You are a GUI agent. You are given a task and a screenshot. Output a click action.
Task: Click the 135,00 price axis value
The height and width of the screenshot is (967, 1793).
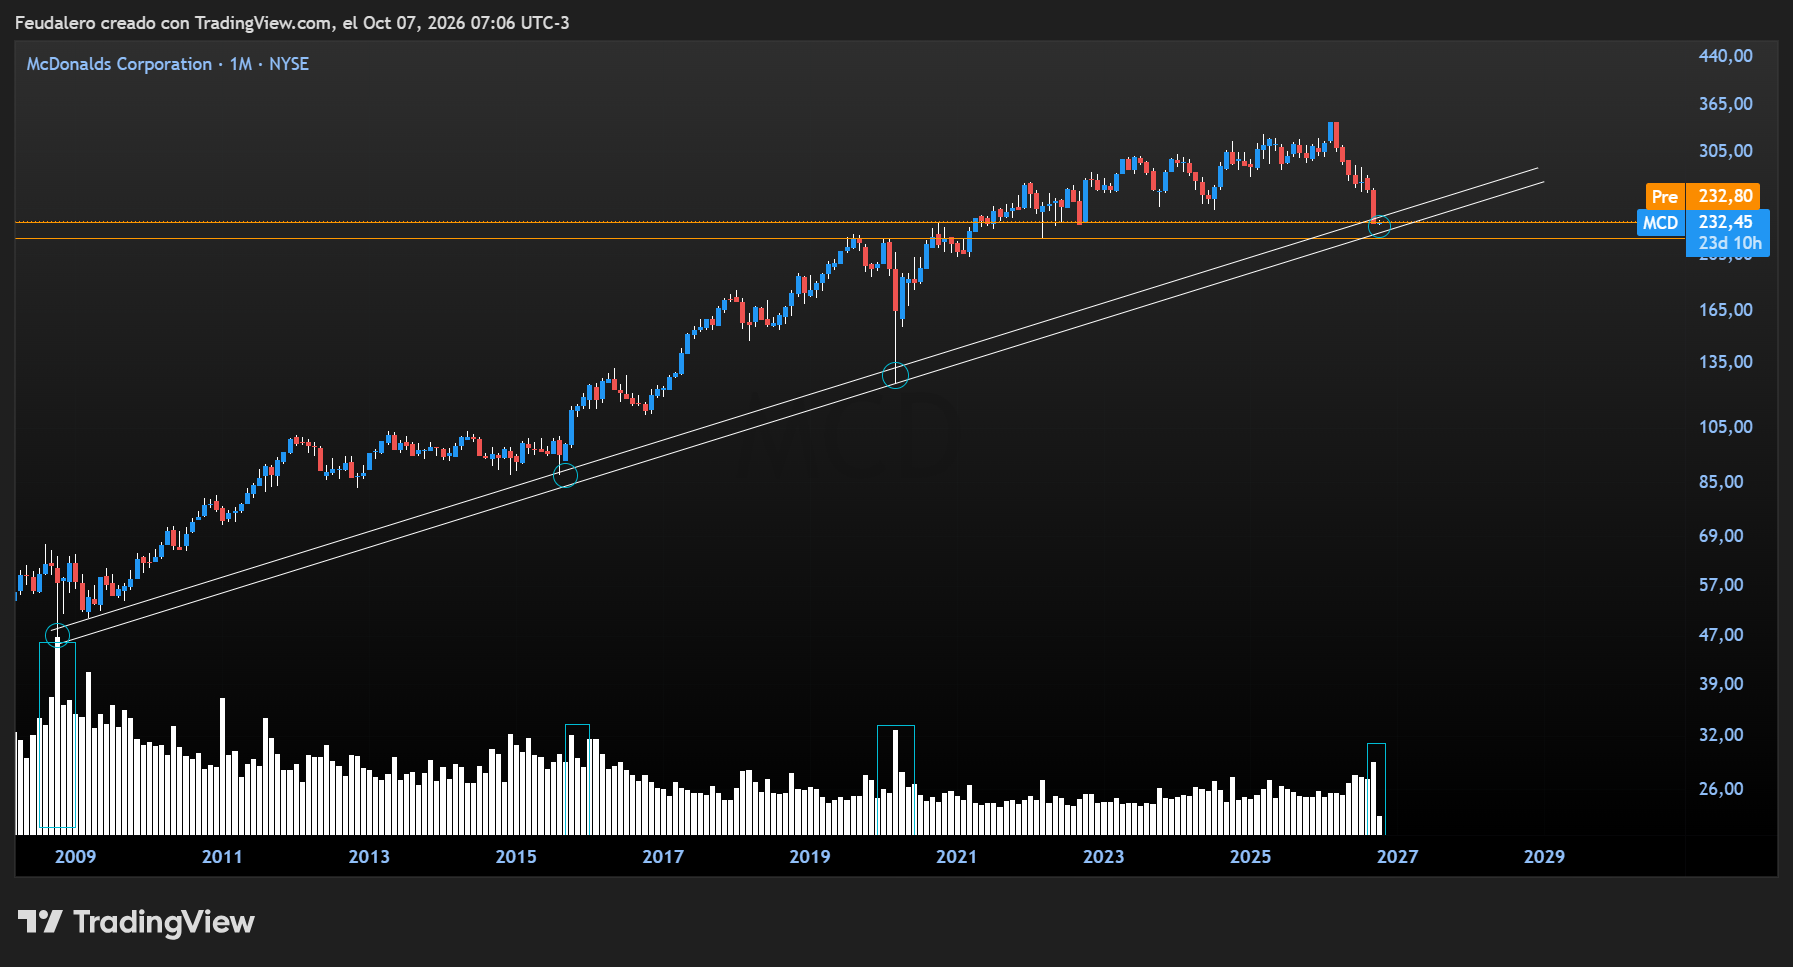point(1725,362)
